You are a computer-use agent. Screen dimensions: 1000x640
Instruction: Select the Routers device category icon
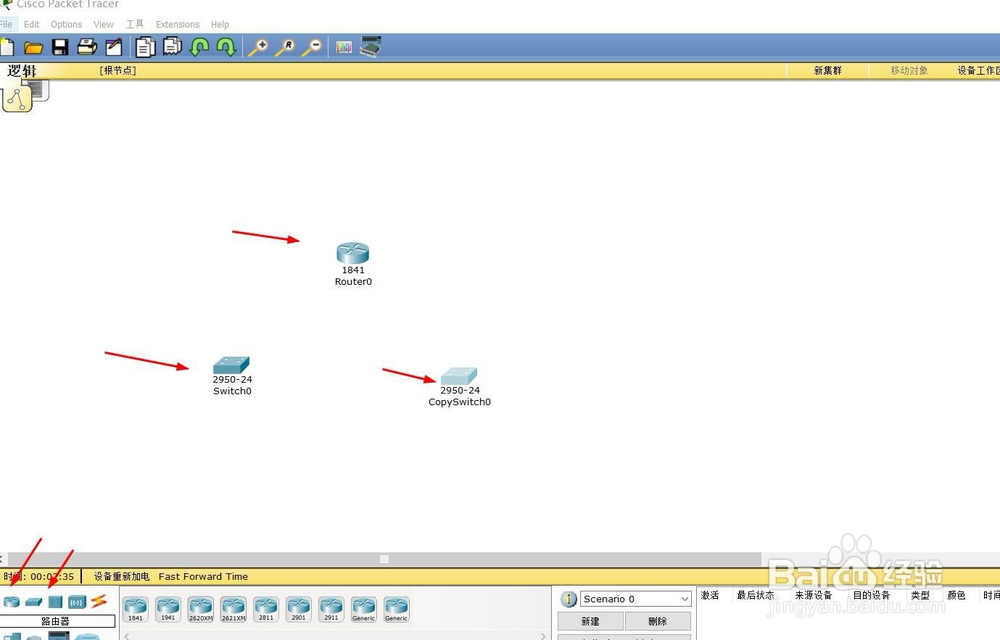click(11, 601)
